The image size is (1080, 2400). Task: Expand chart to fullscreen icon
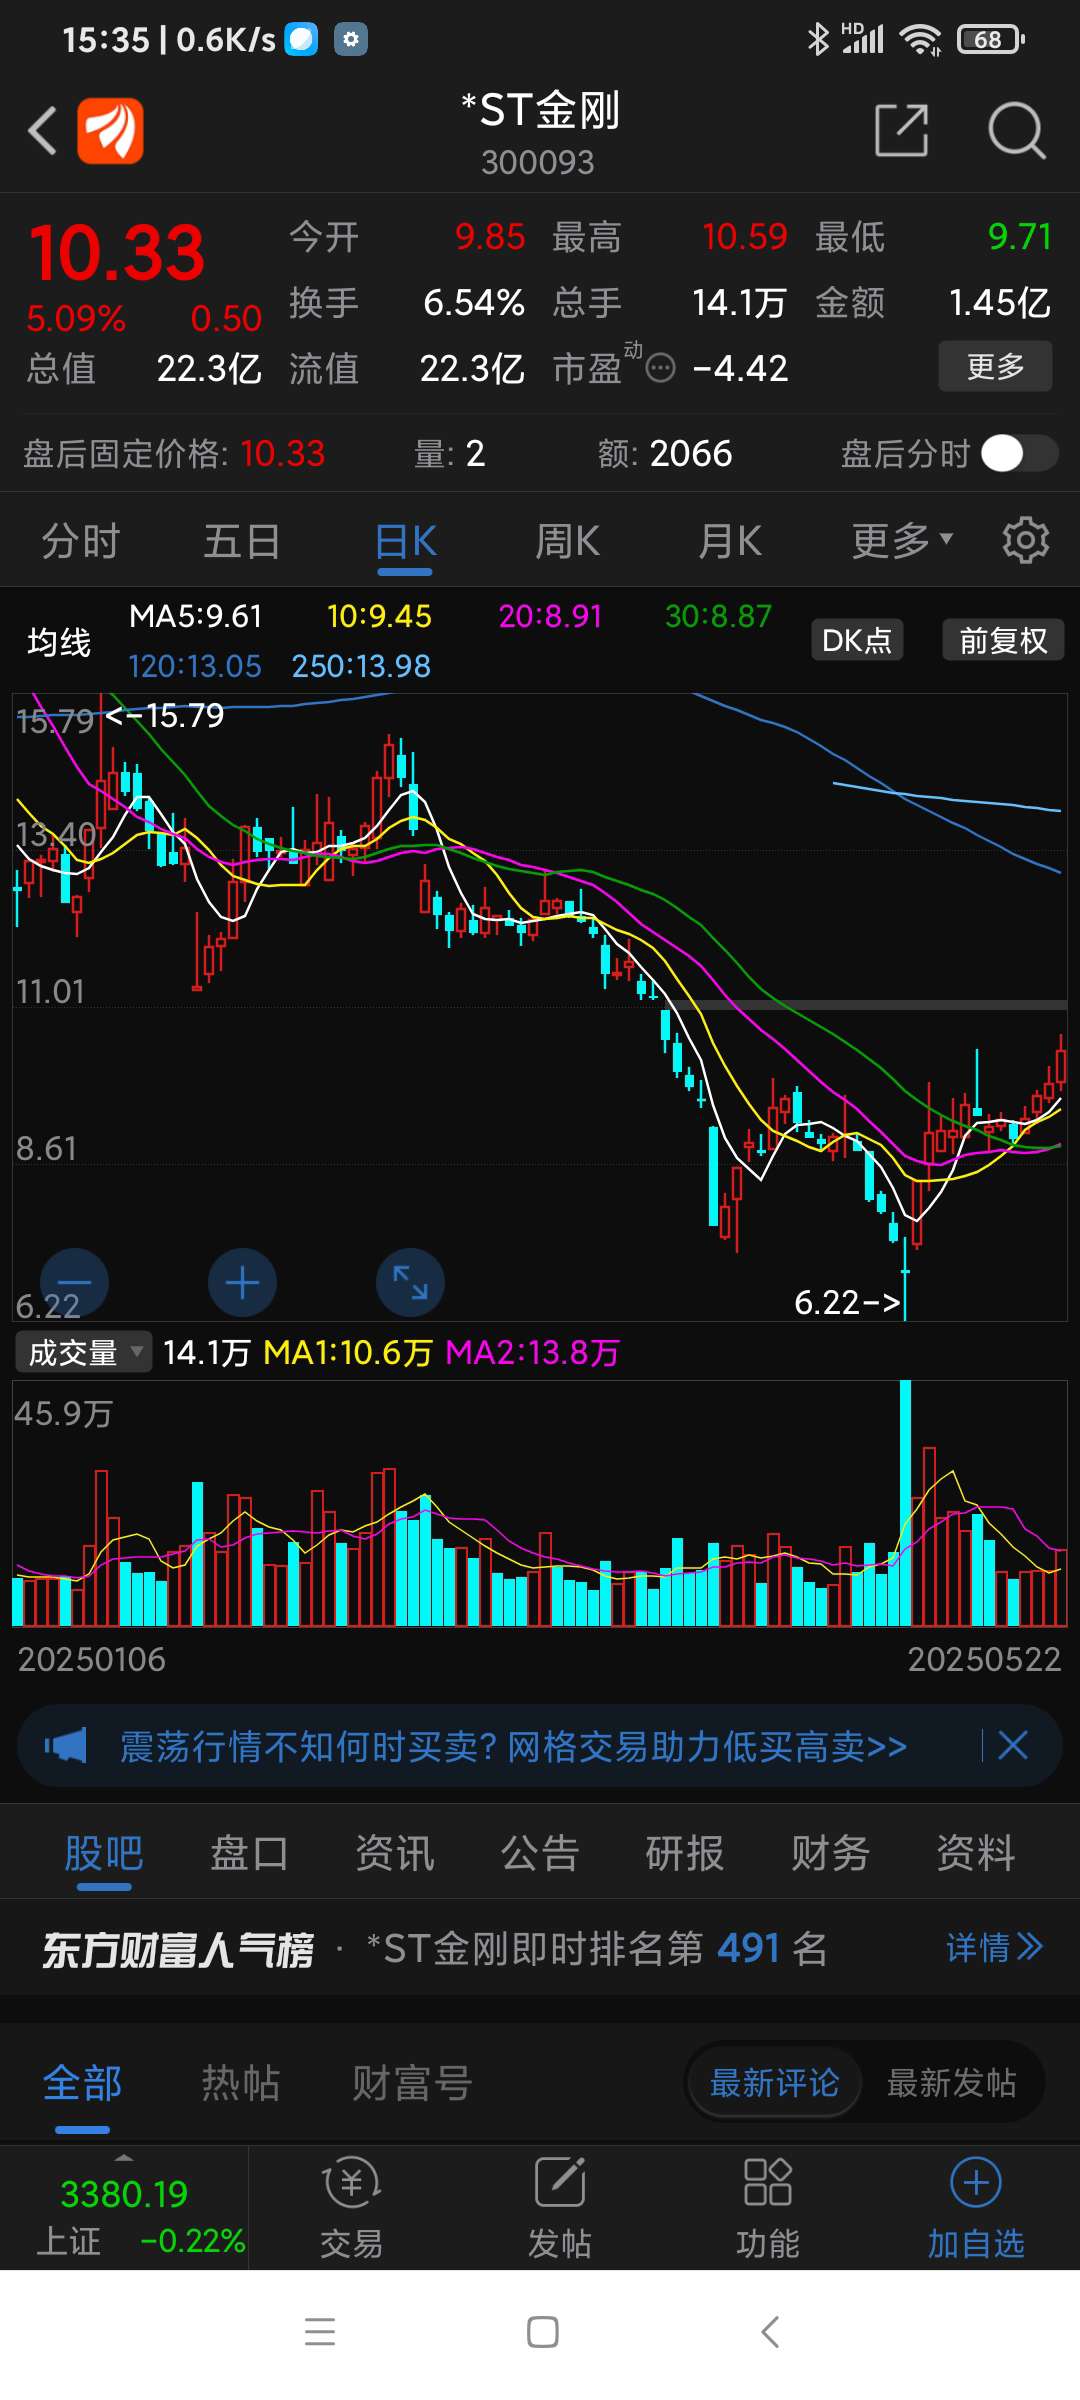click(x=410, y=1282)
